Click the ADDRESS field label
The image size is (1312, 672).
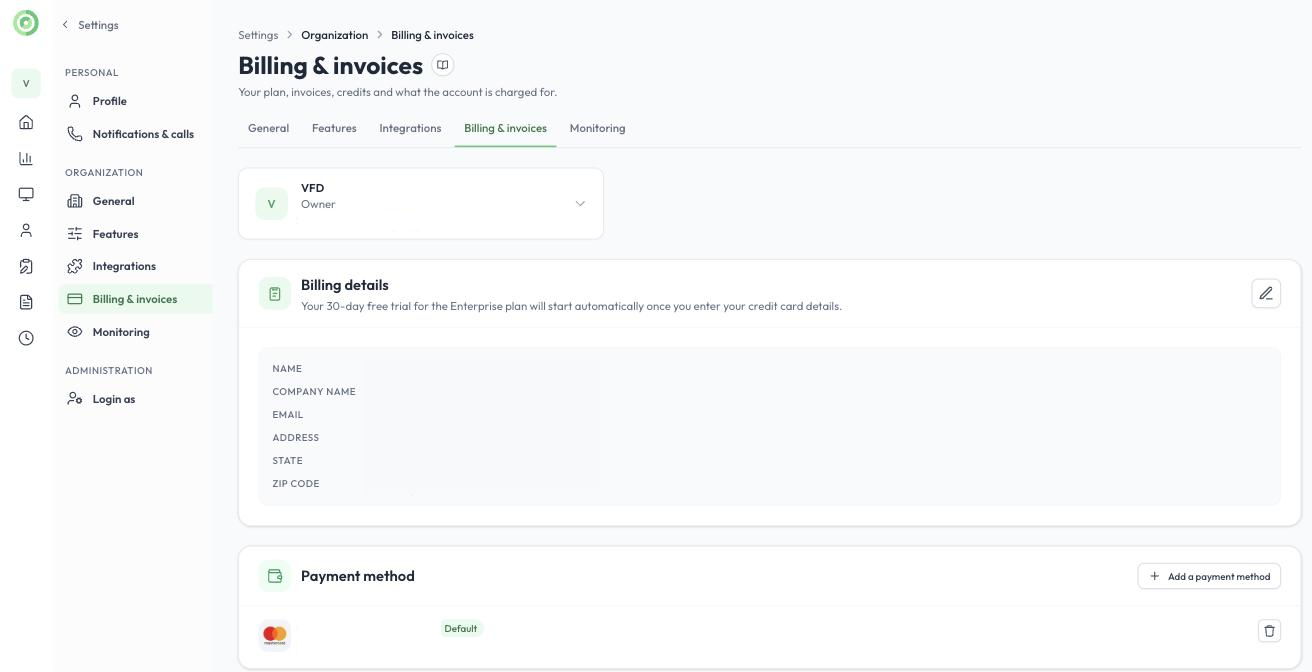[296, 438]
